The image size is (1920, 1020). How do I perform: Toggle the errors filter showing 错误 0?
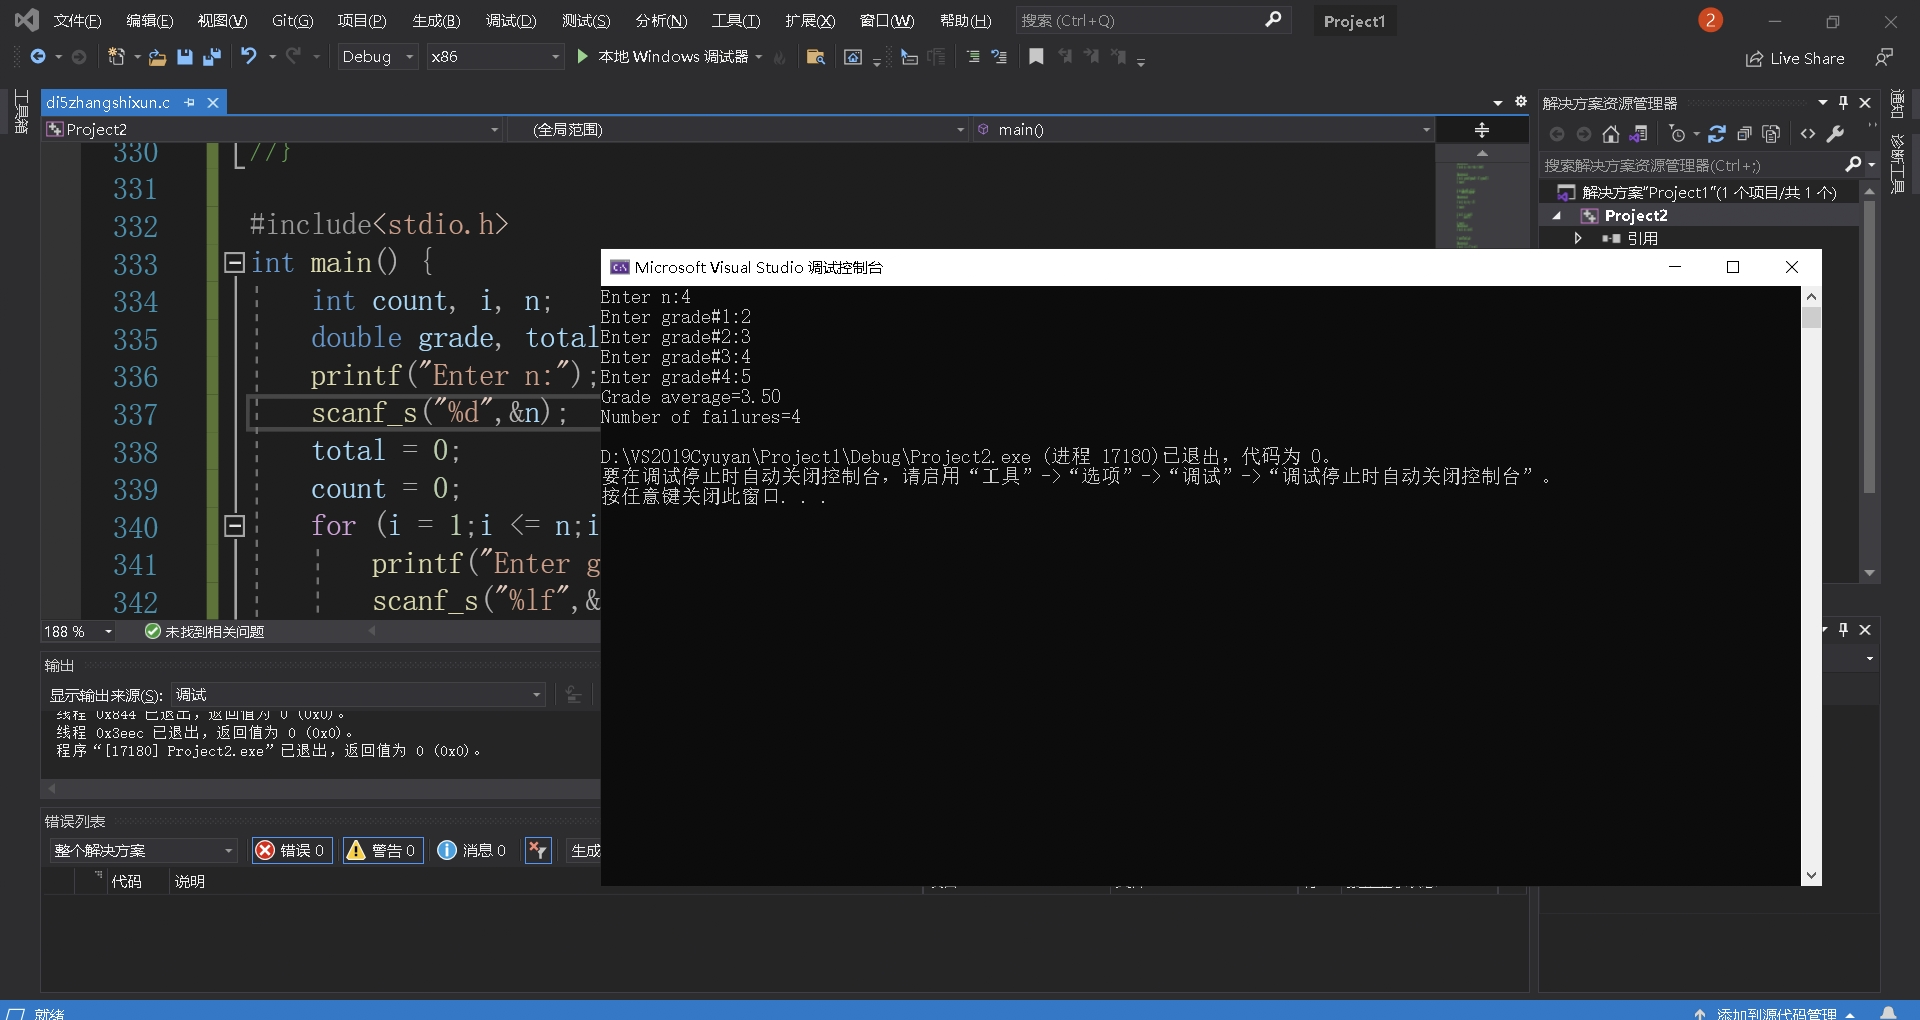click(x=292, y=850)
